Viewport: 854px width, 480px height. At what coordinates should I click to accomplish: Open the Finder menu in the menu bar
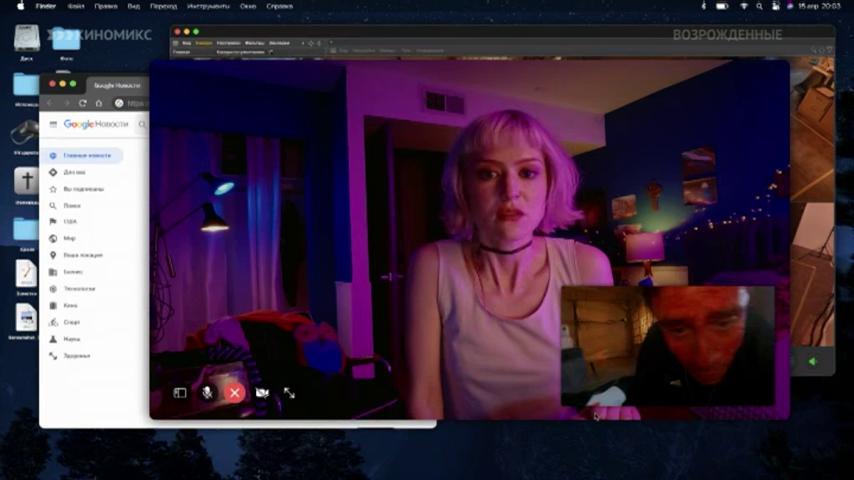(46, 6)
